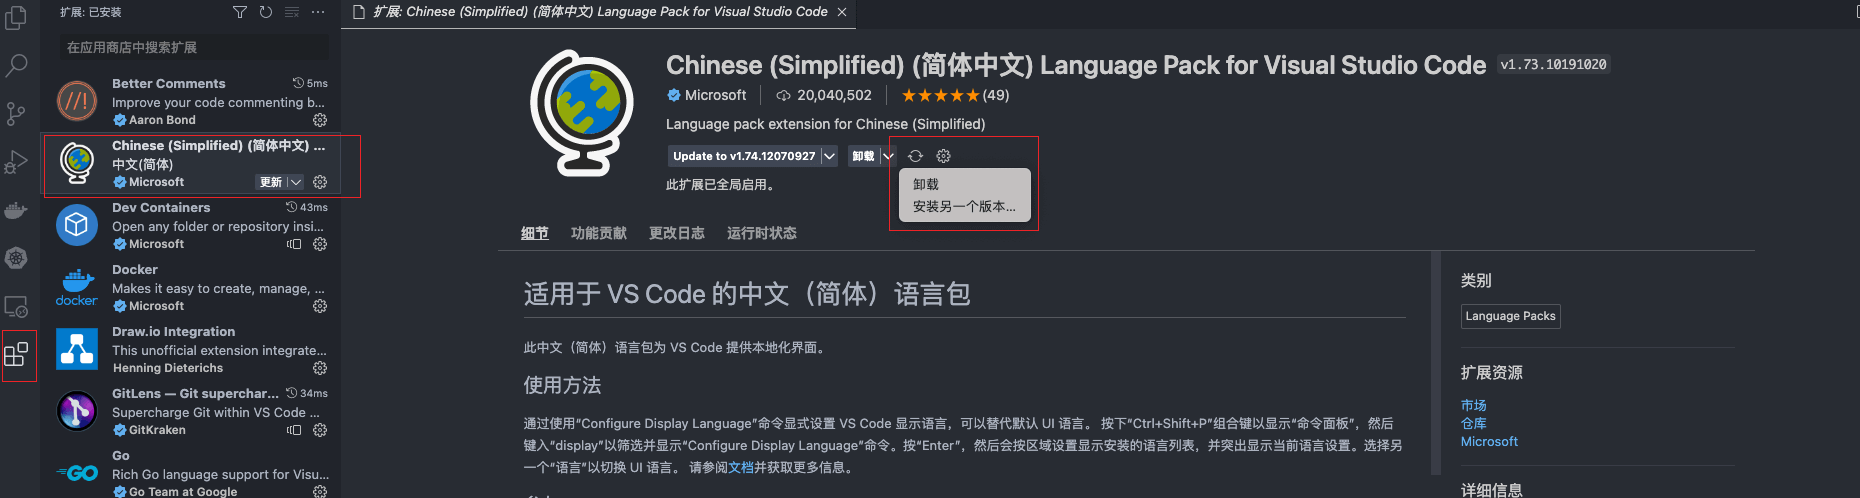Screen dimensions: 1860x498
Task: Select the Draw.io Integration extension entry
Action: point(191,349)
